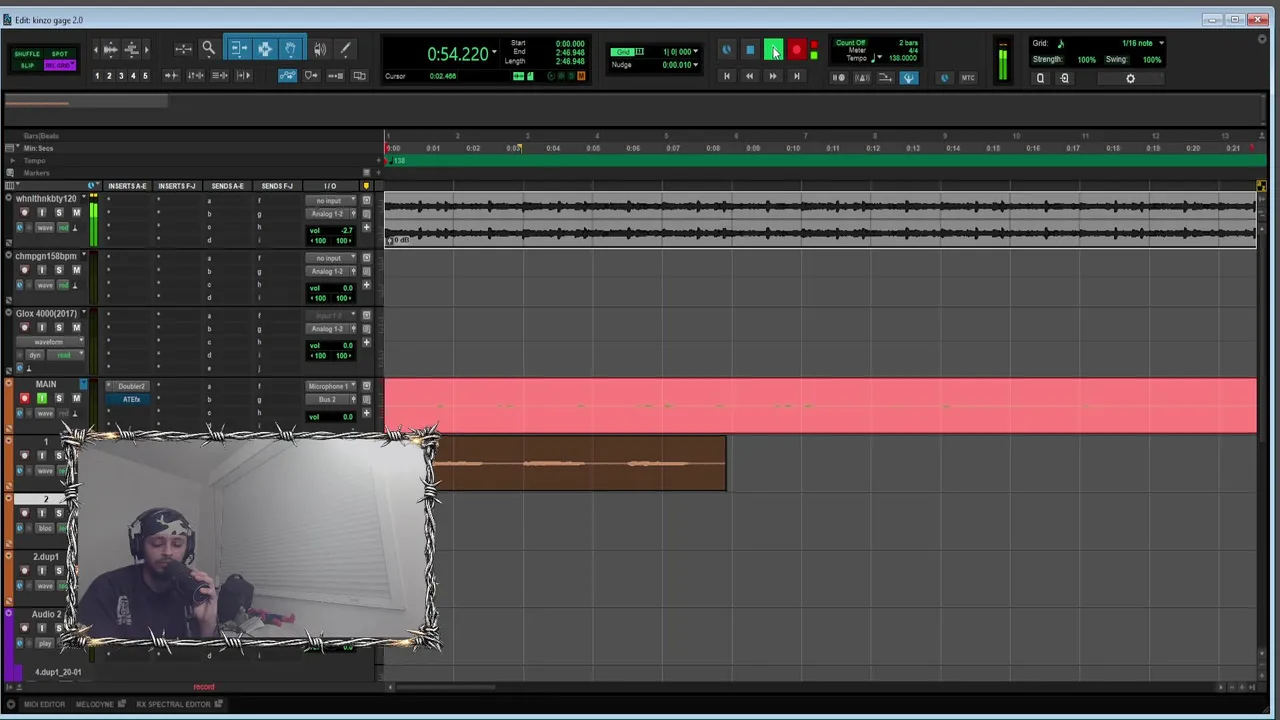Viewport: 1280px width, 720px height.
Task: Click the wait for note icon
Action: pyautogui.click(x=839, y=77)
